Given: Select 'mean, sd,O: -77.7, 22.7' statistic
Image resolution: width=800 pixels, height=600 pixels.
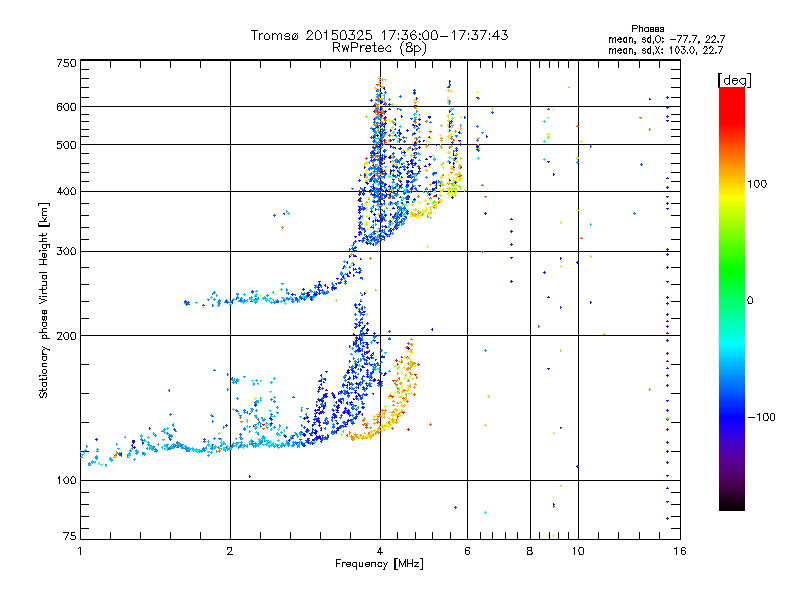Looking at the screenshot, I should coord(666,39).
